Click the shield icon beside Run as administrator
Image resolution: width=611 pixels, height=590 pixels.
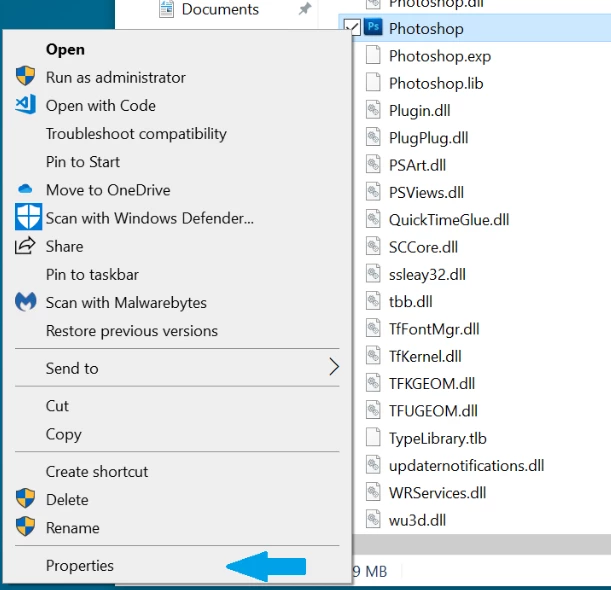(x=25, y=76)
